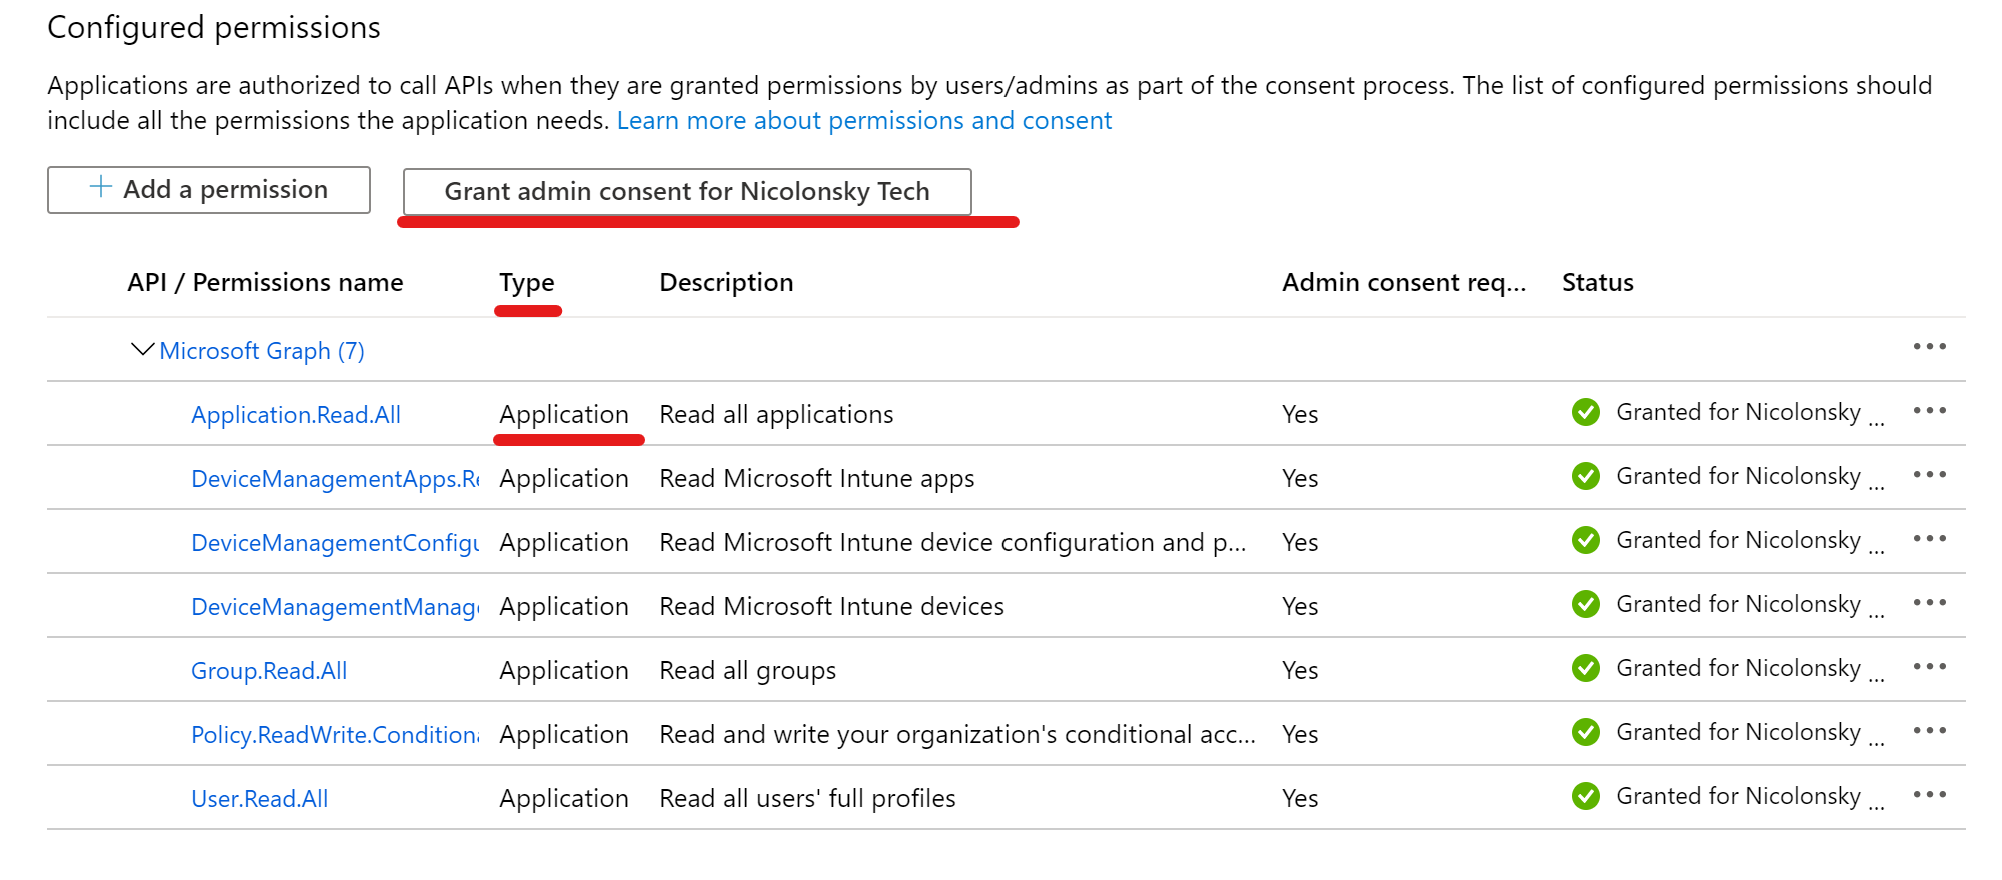Click 'Read all applications' description
2002x880 pixels.
pyautogui.click(x=776, y=415)
